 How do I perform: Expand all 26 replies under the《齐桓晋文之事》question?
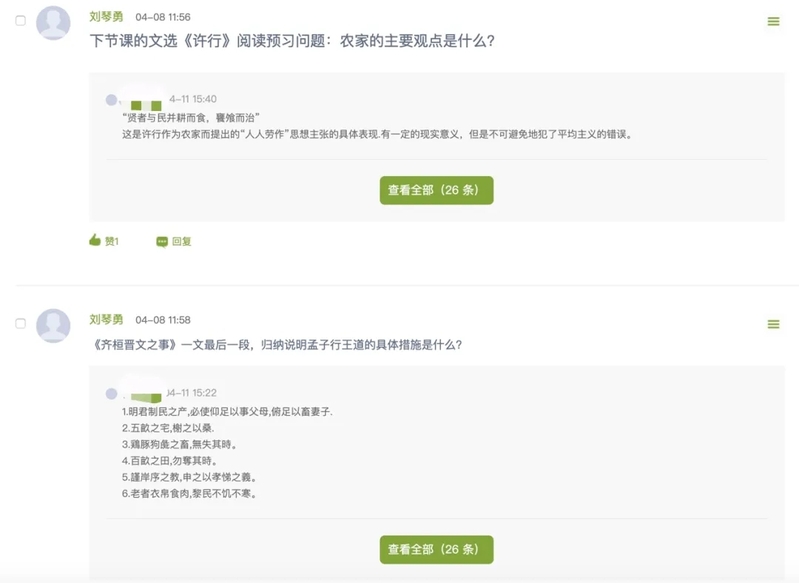(436, 549)
